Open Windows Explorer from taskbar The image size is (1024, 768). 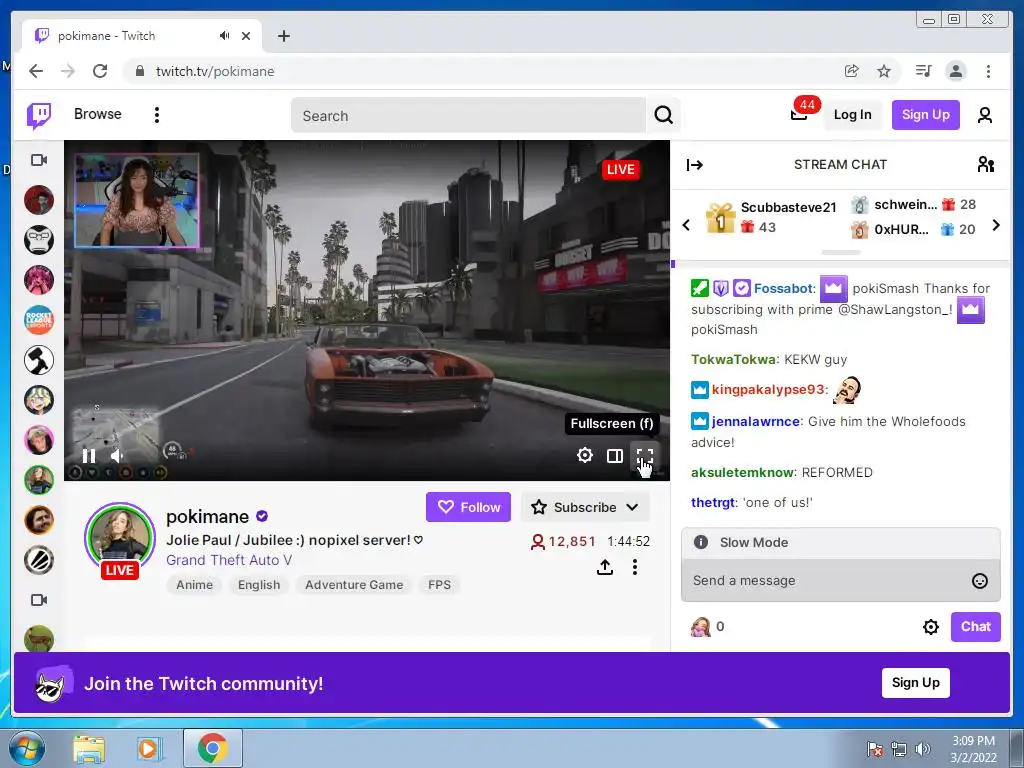point(89,748)
